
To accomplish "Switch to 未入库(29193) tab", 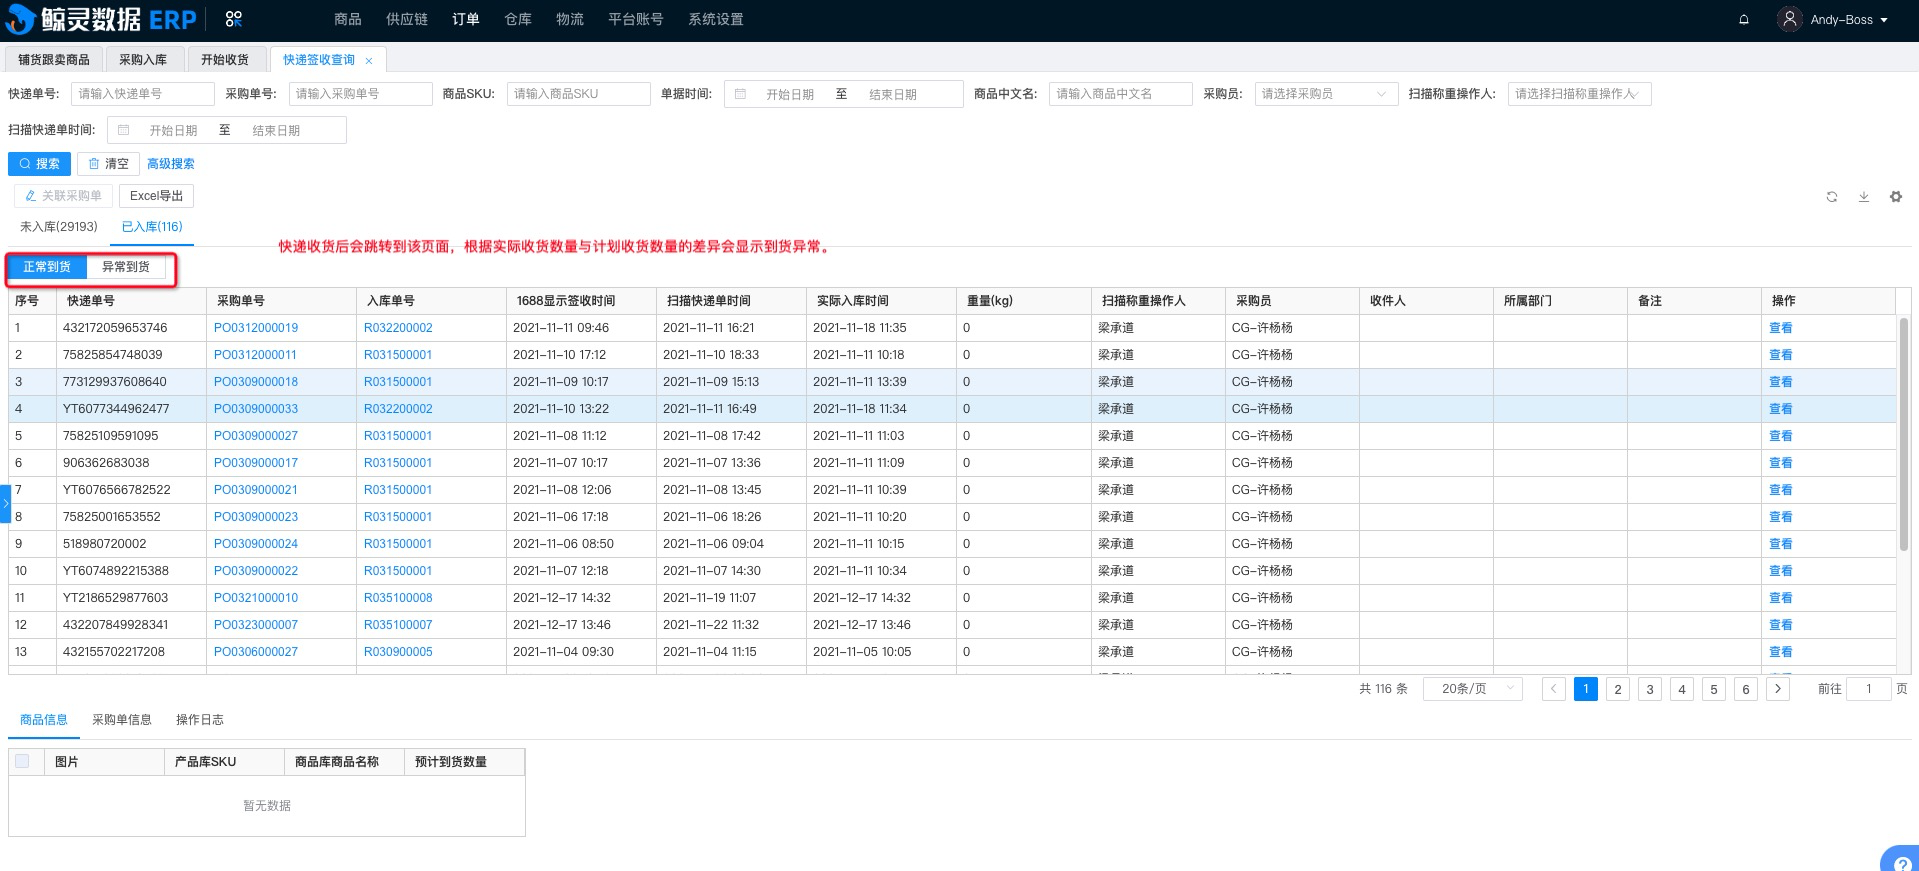I will point(59,227).
